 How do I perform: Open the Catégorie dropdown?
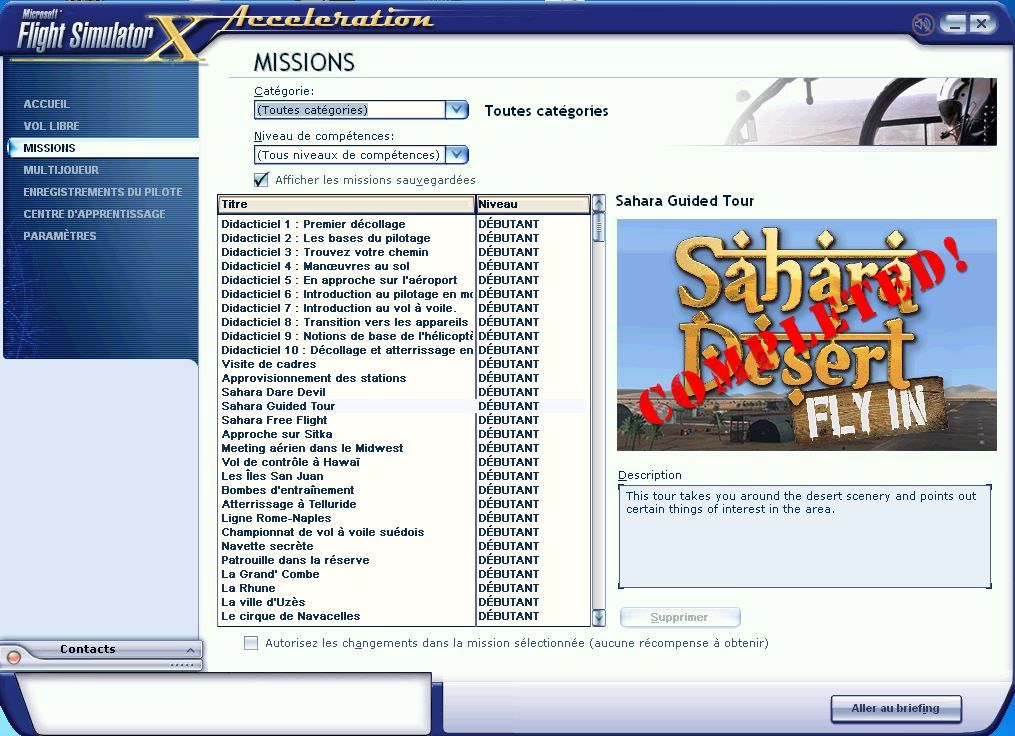pos(456,109)
